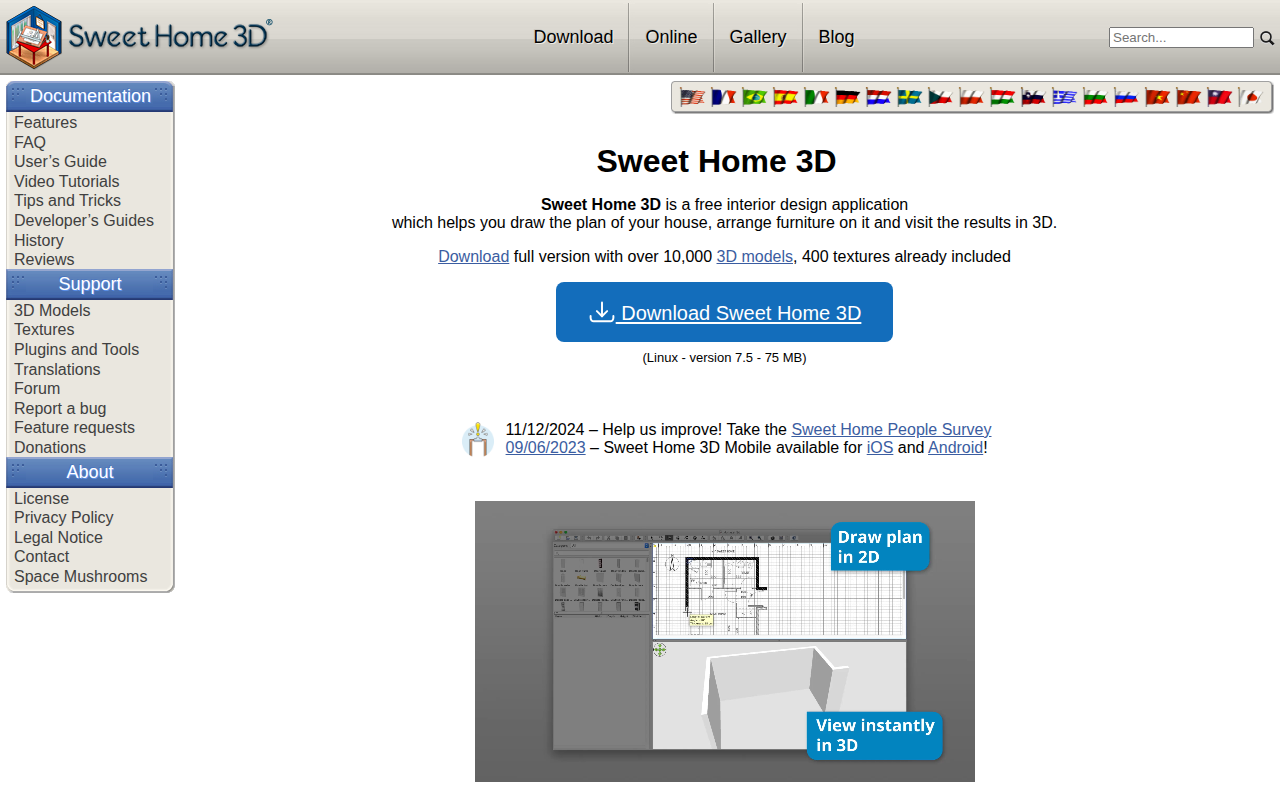This screenshot has height=800, width=1280.
Task: Open the FAQ link in the sidebar
Action: point(30,143)
